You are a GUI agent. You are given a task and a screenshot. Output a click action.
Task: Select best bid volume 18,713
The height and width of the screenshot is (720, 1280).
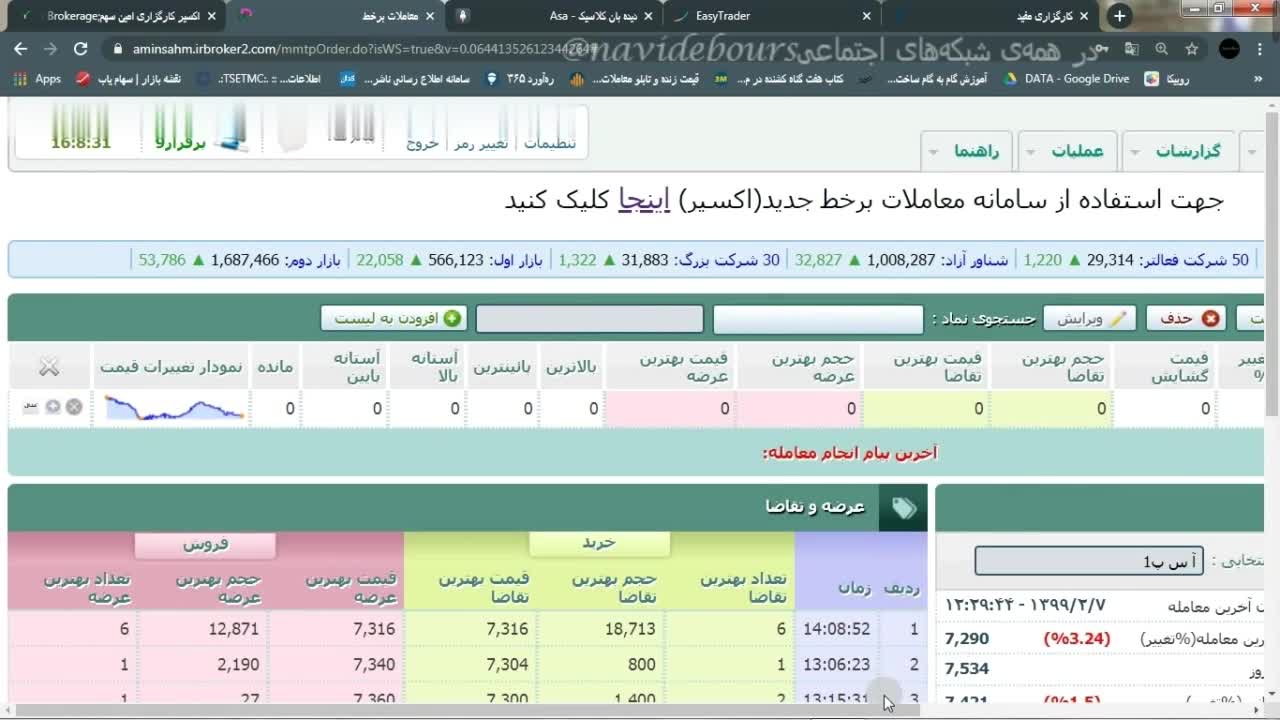point(629,629)
